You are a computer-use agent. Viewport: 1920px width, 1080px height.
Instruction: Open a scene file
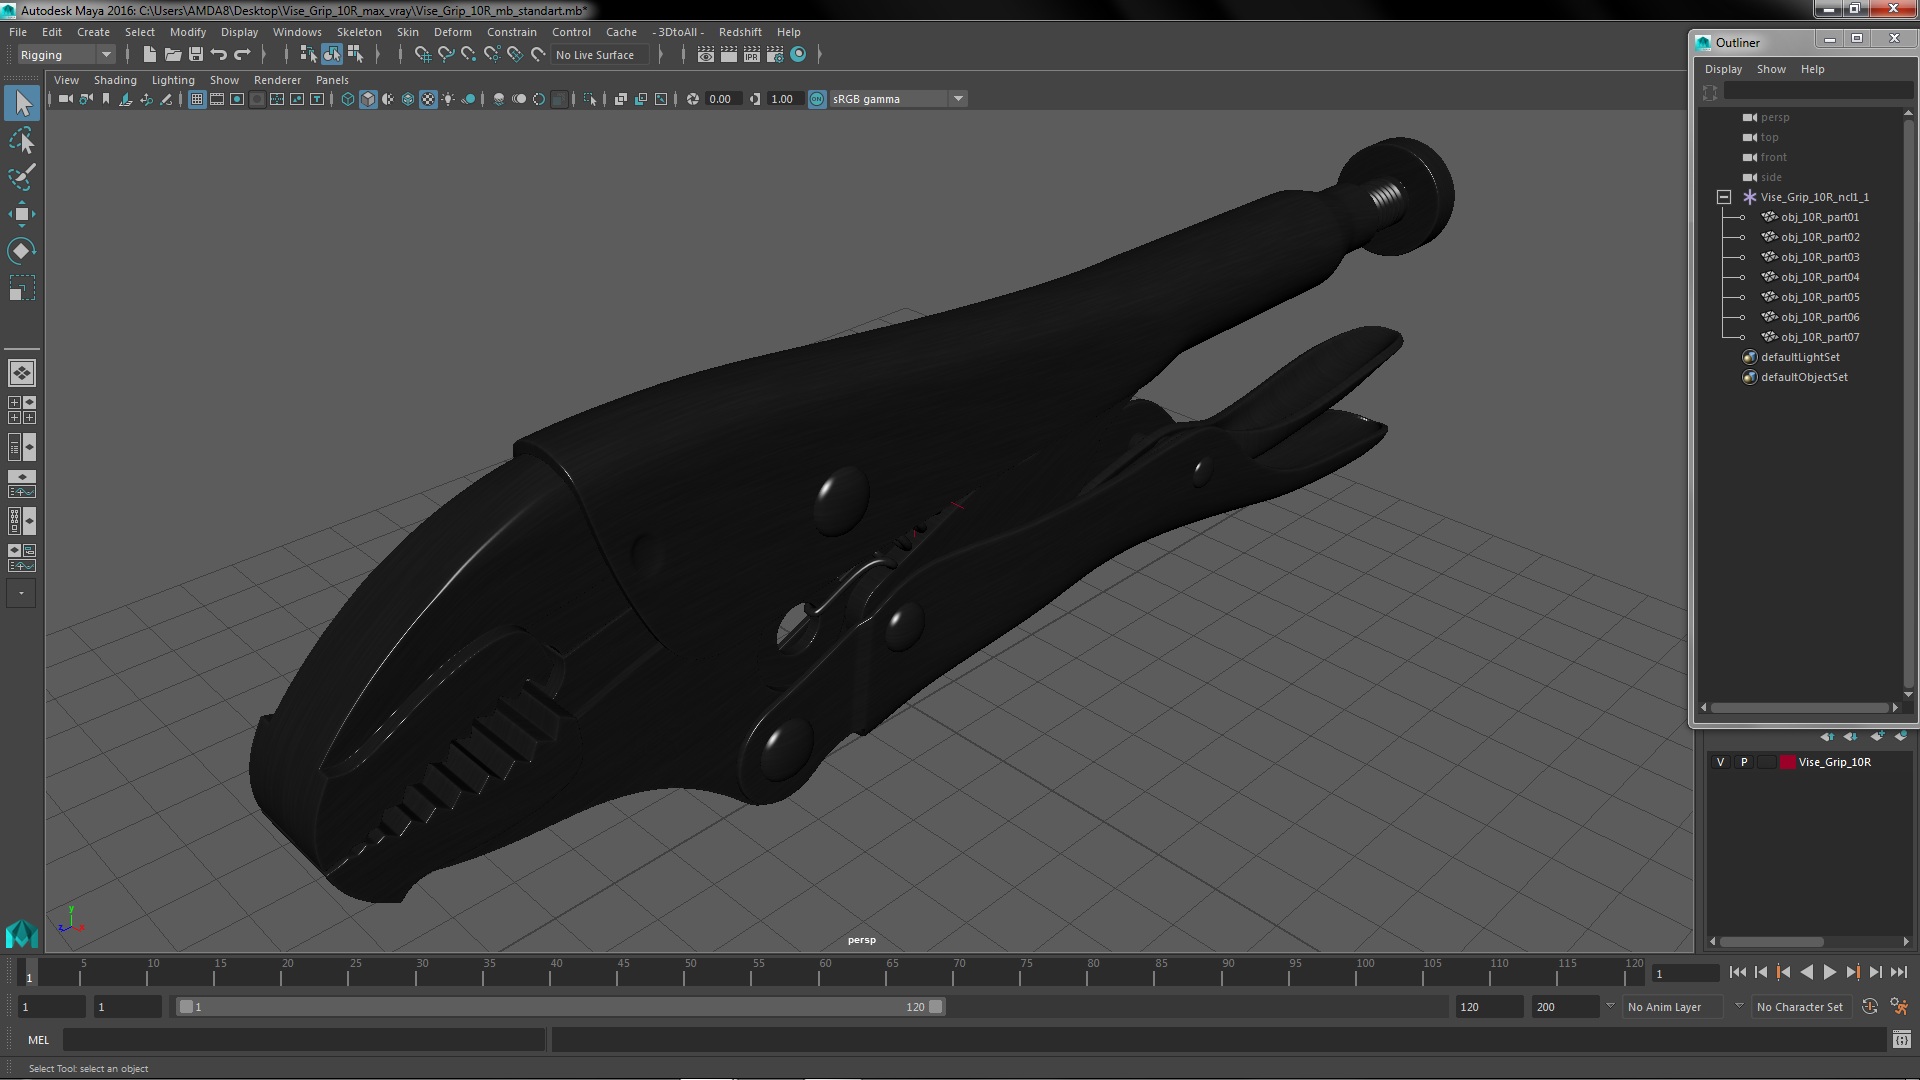pyautogui.click(x=173, y=55)
